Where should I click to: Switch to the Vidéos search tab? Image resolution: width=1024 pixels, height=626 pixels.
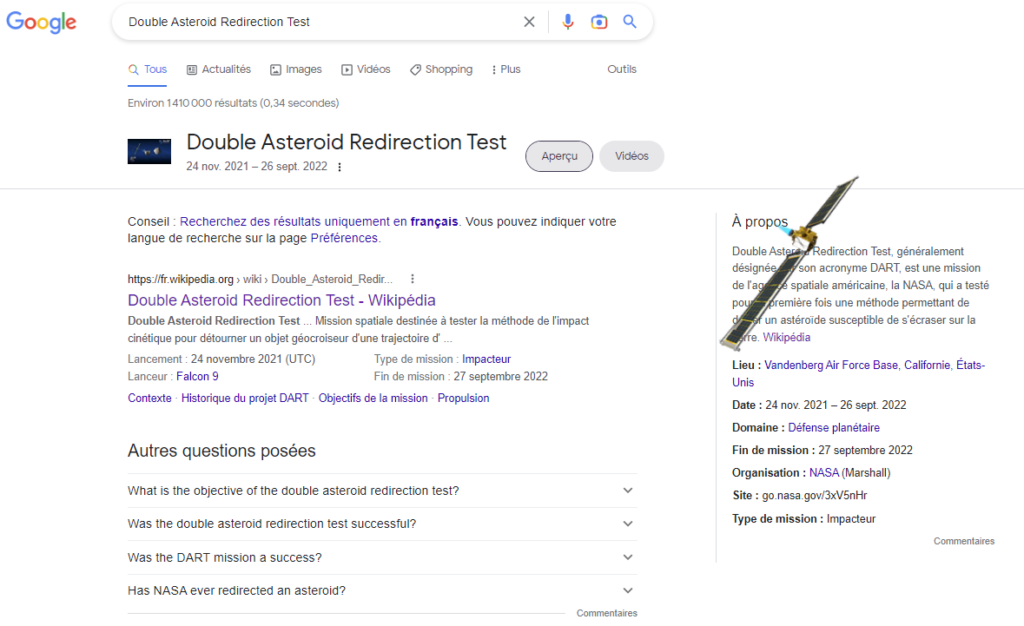[x=366, y=69]
